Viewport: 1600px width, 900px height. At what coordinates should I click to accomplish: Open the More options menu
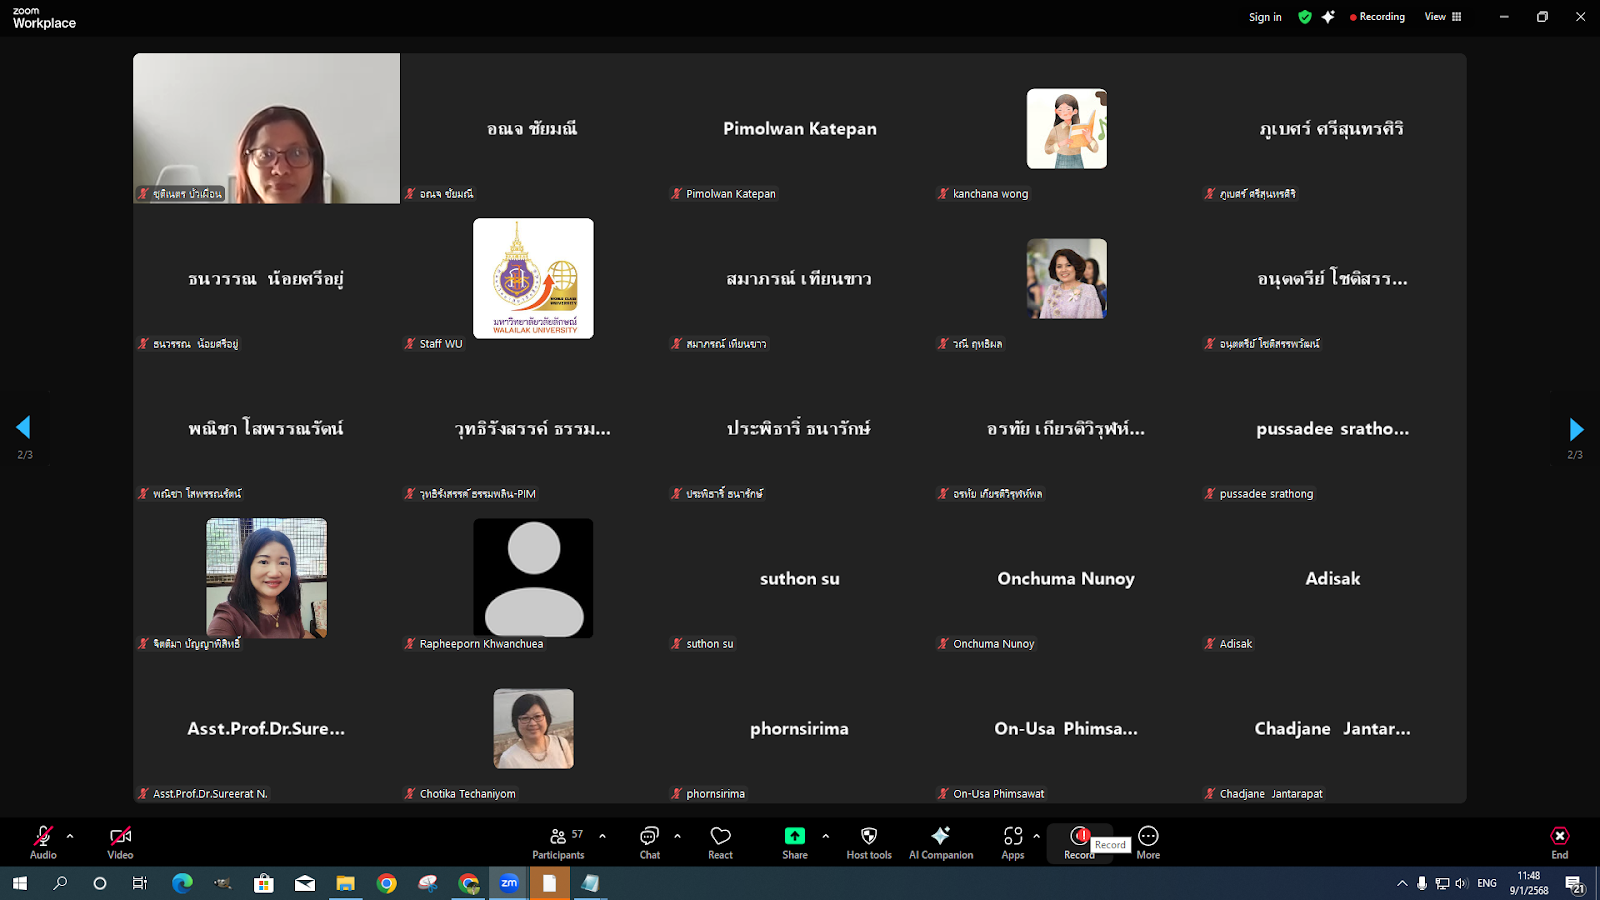(x=1148, y=841)
